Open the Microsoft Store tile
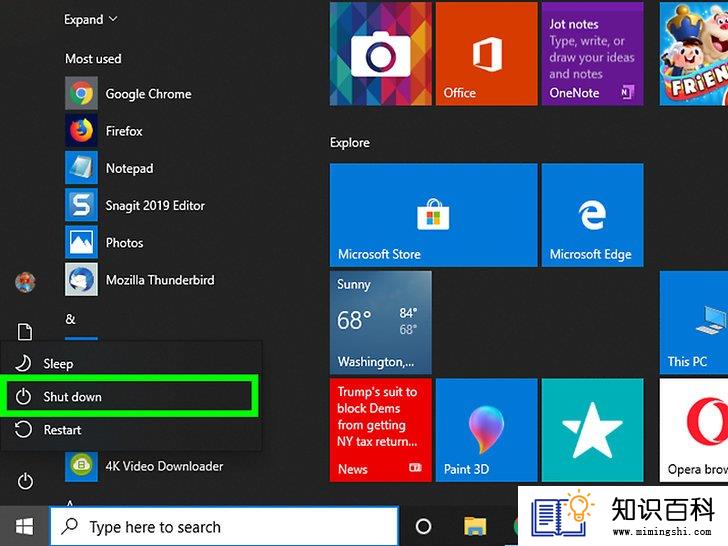The height and width of the screenshot is (546, 728). 433,215
